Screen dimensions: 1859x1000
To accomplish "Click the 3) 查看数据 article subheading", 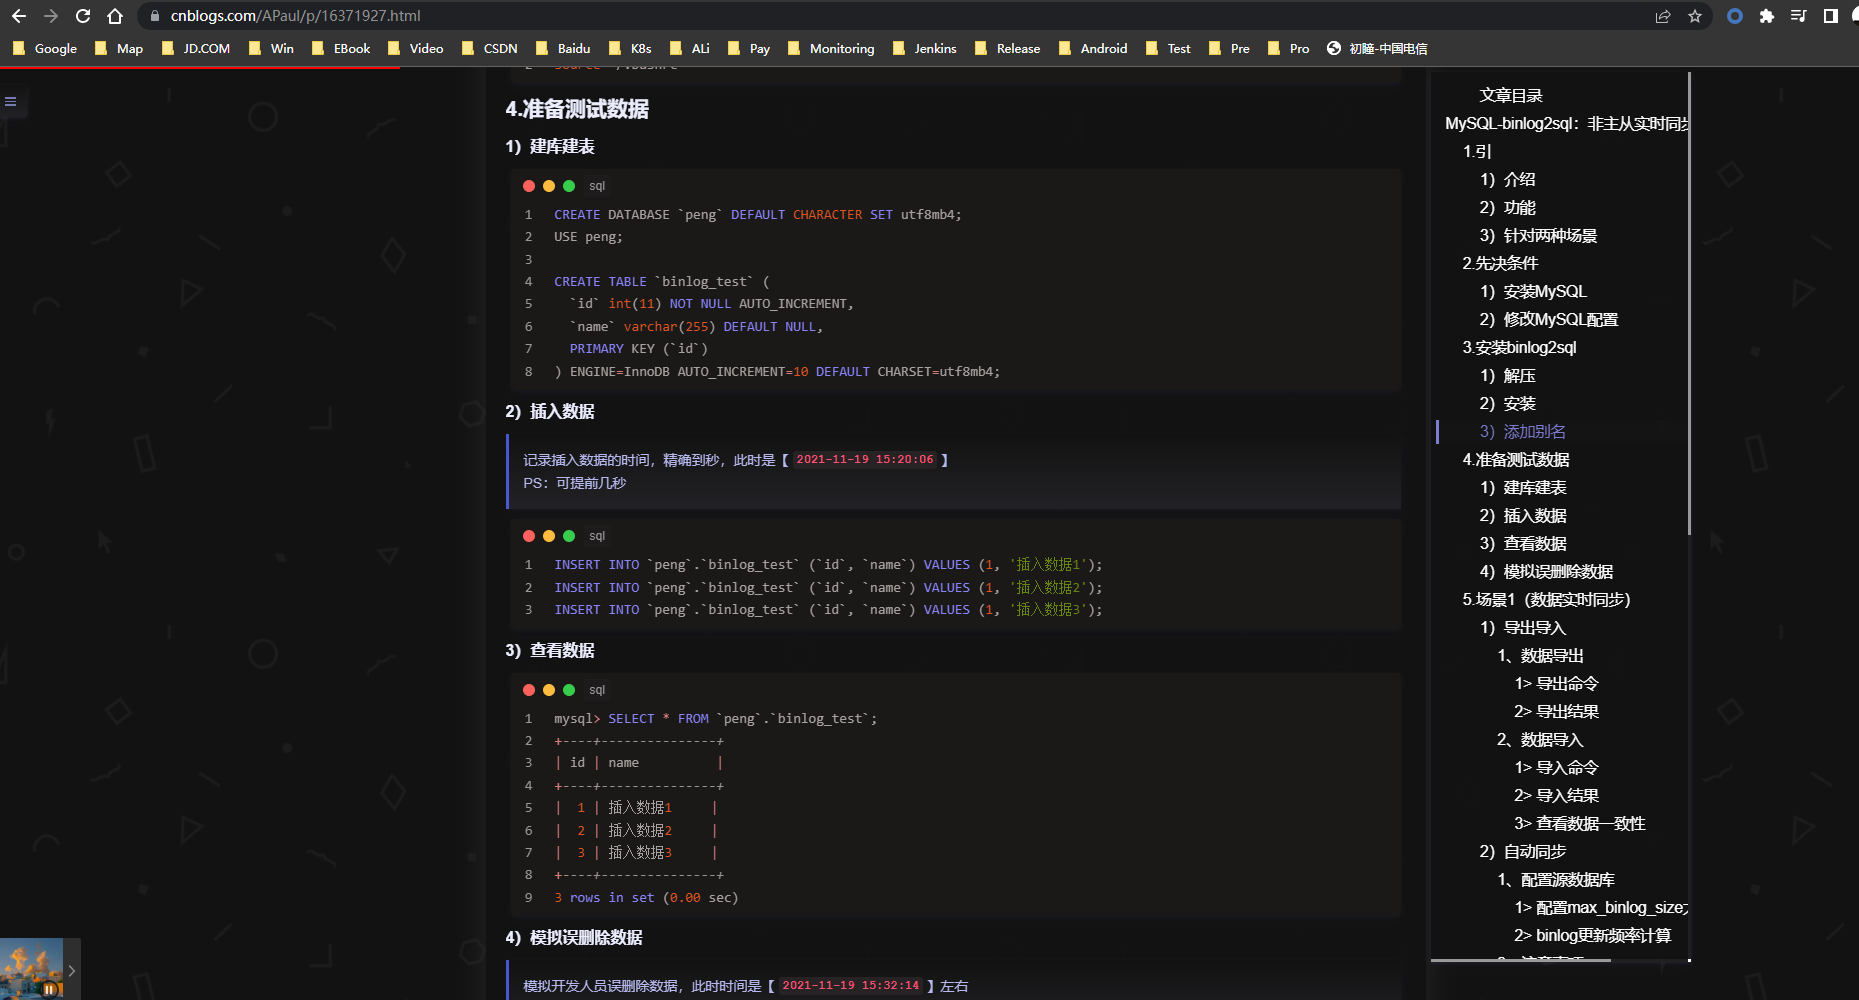I will [550, 651].
